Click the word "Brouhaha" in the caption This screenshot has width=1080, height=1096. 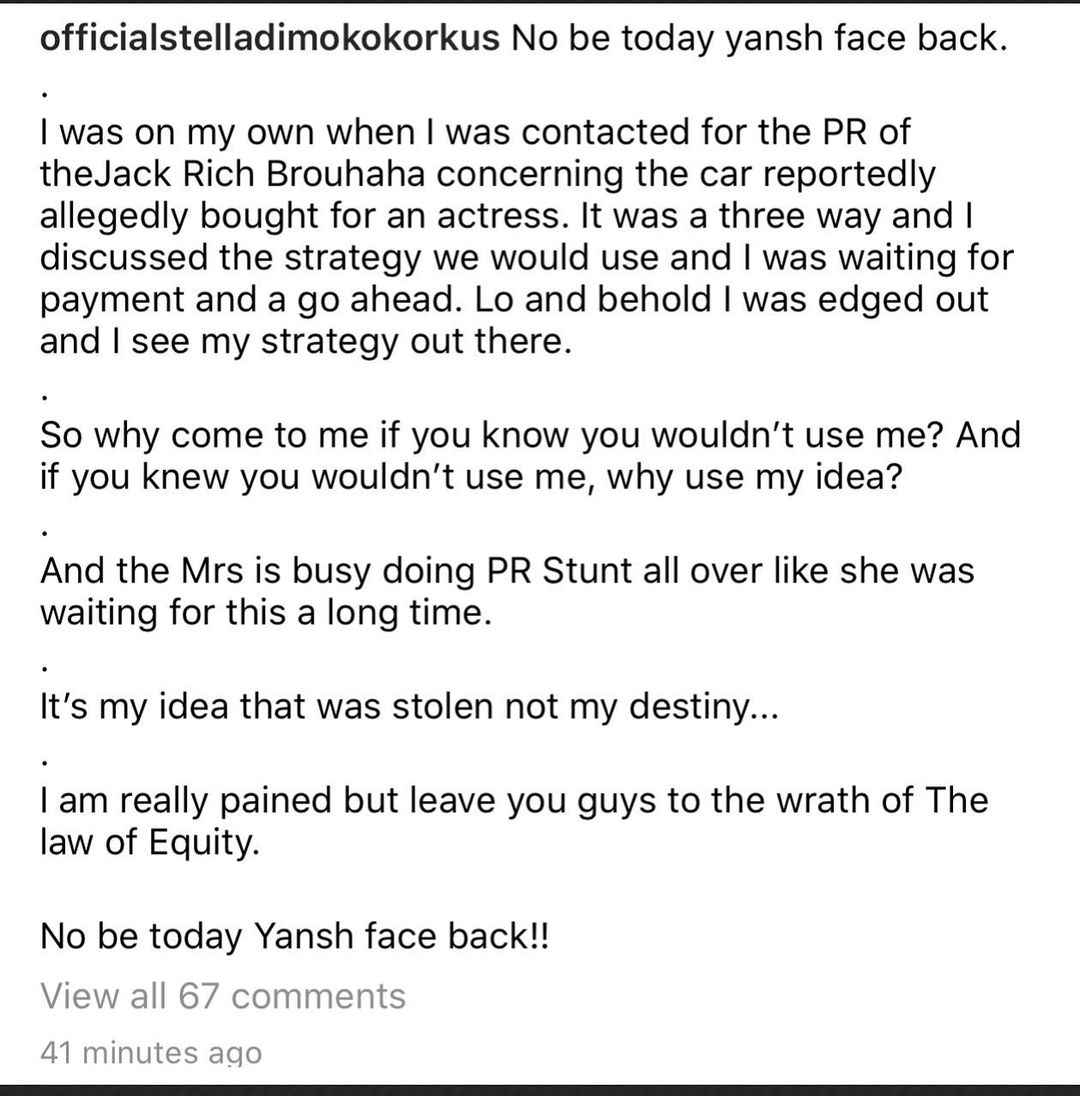pyautogui.click(x=345, y=174)
